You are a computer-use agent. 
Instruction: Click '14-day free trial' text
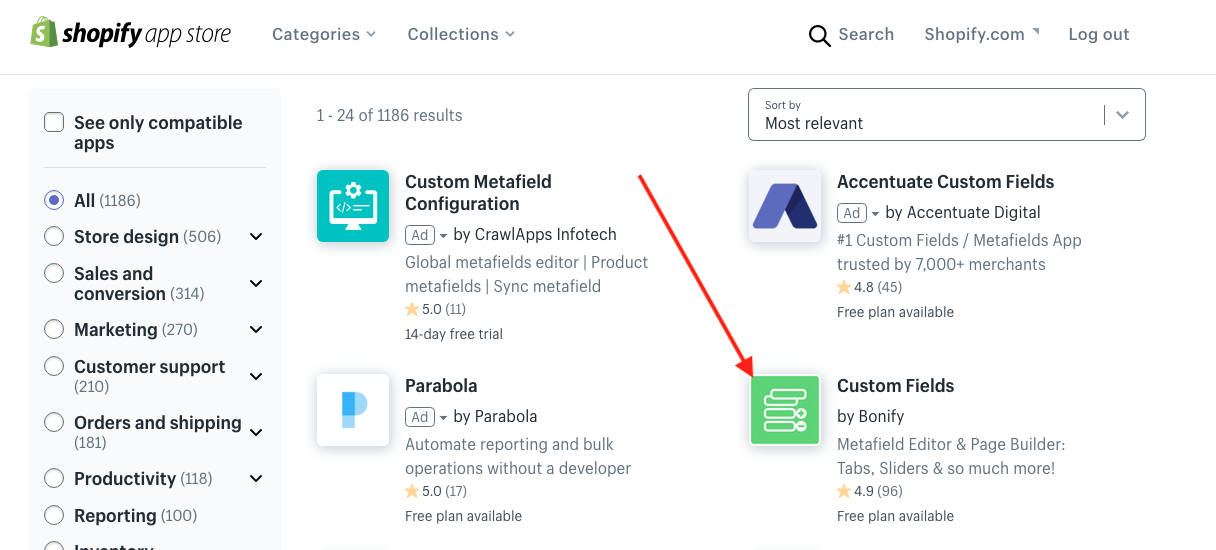click(454, 334)
